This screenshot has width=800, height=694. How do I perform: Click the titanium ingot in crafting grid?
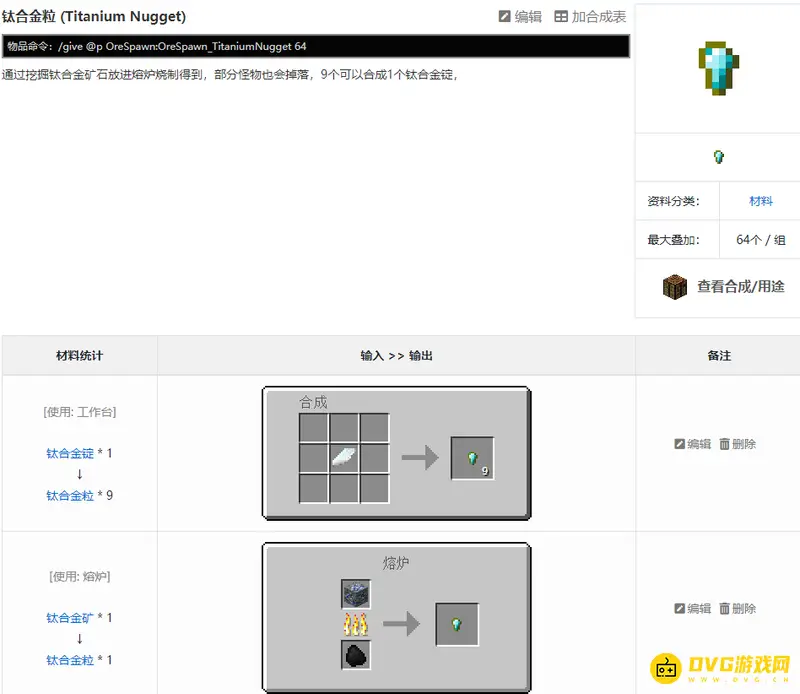click(x=344, y=457)
